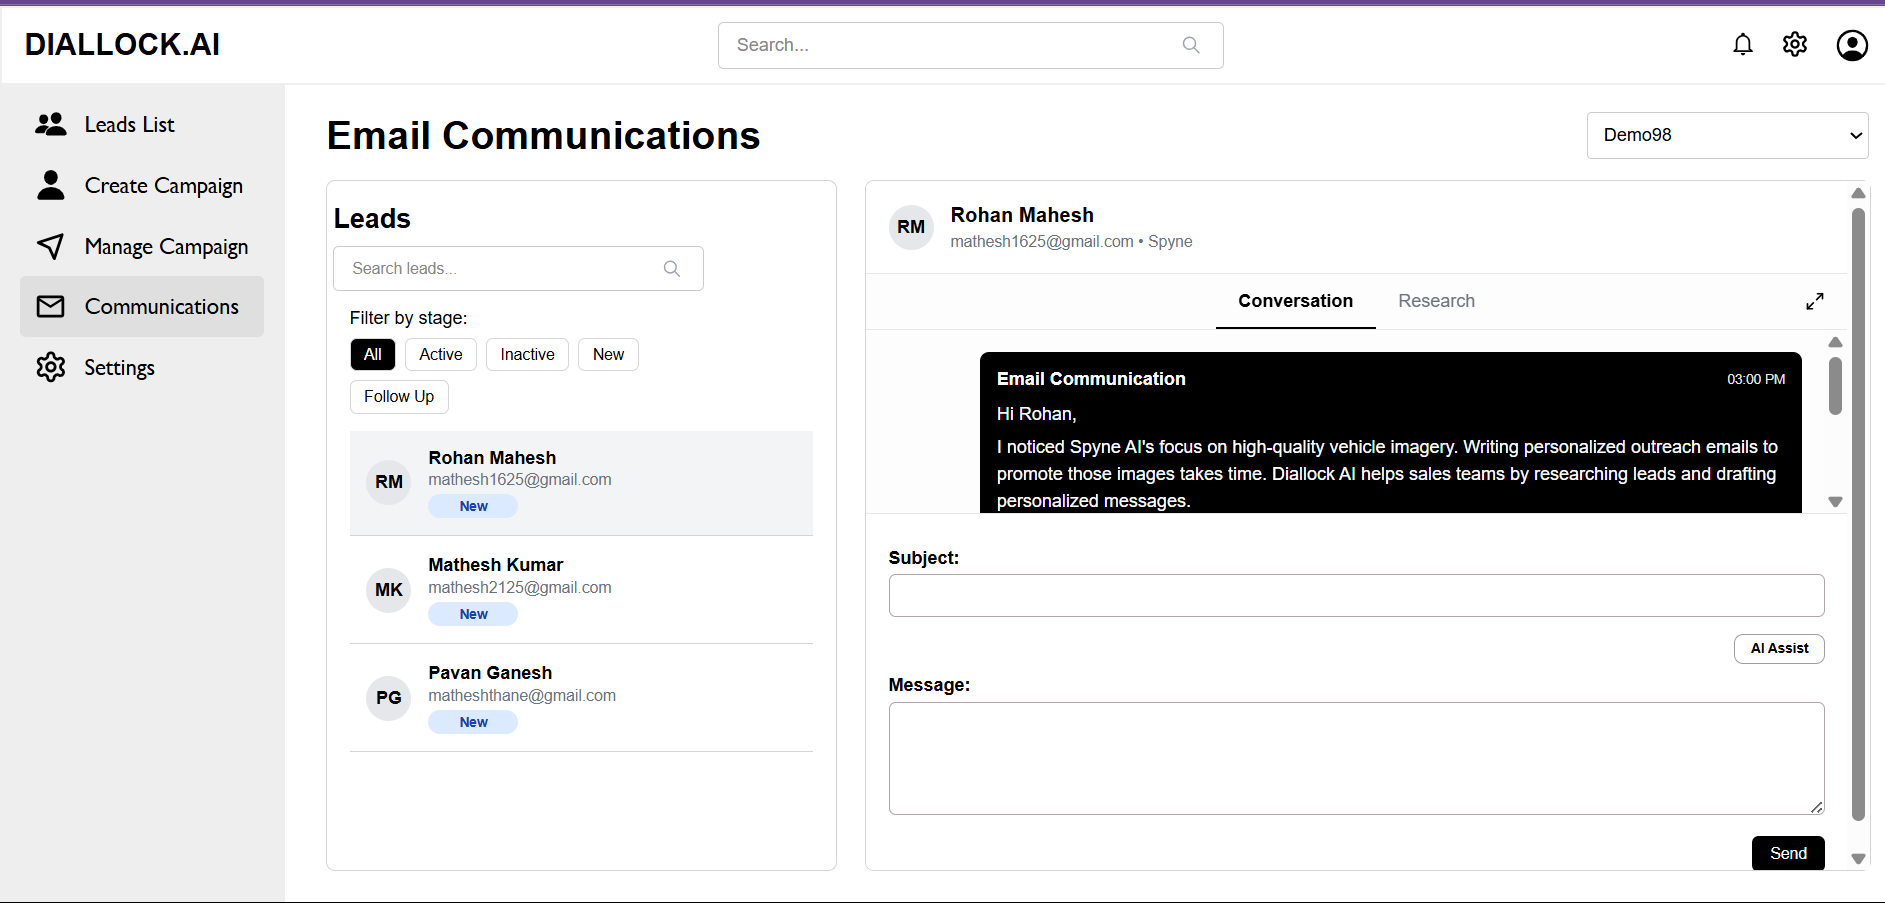Click the conversation scrollbar down arrow
This screenshot has height=903, width=1885.
click(1835, 502)
